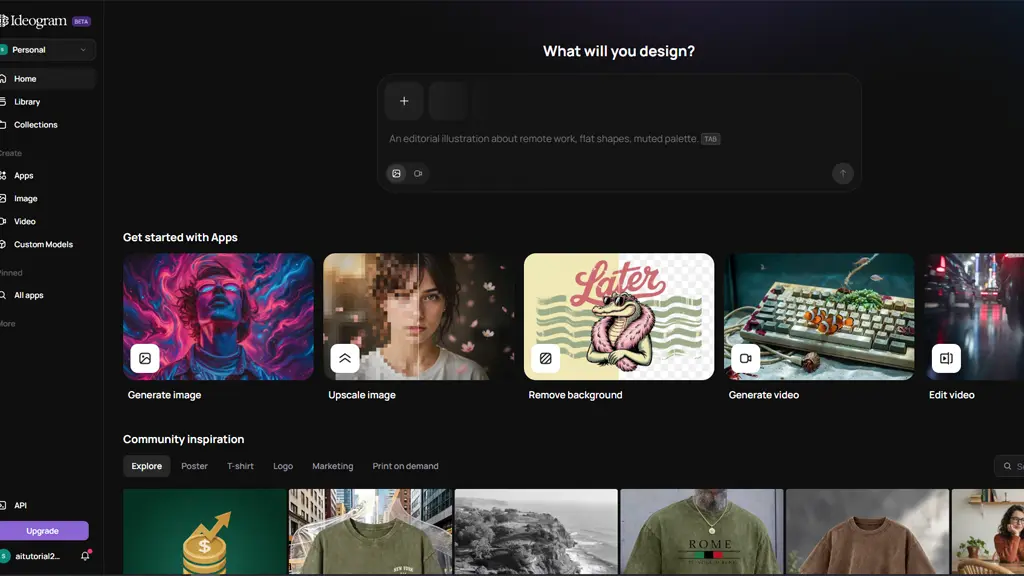Switch to the T-shirt tab
1024x576 pixels.
(x=240, y=466)
